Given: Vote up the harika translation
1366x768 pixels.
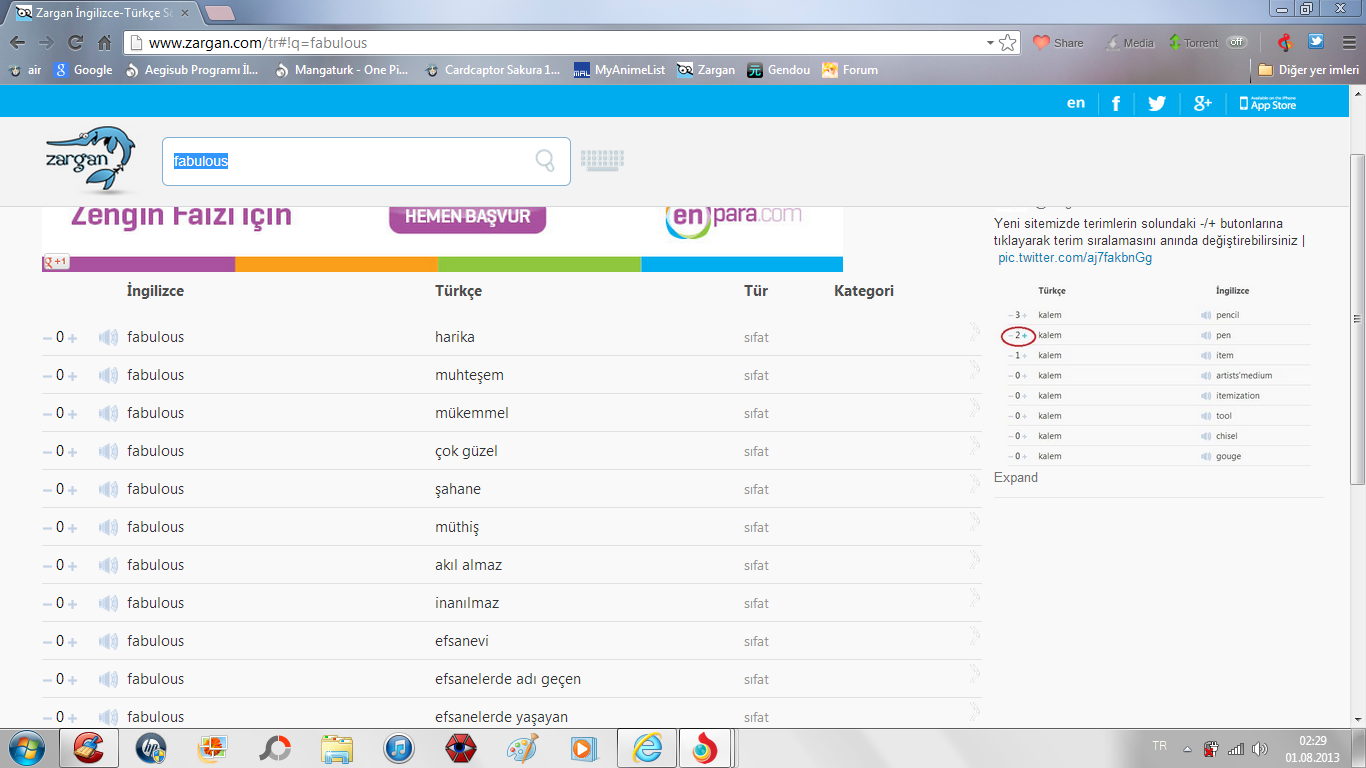Looking at the screenshot, I should (x=72, y=338).
